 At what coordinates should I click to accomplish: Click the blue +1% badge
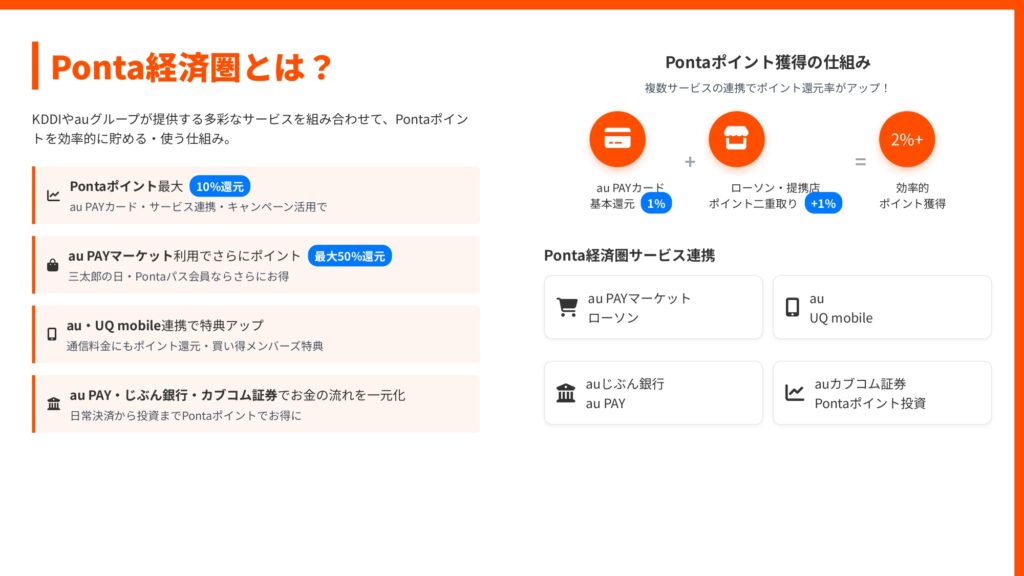point(823,203)
